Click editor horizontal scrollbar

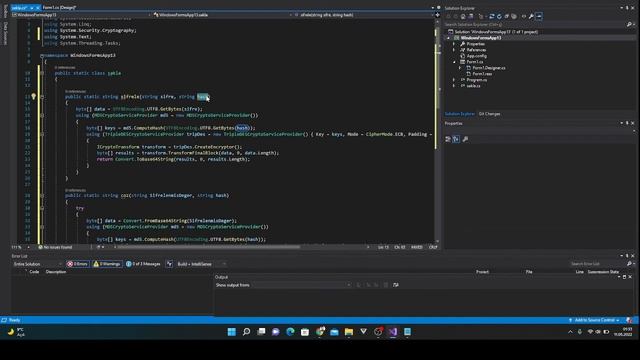click(208, 247)
